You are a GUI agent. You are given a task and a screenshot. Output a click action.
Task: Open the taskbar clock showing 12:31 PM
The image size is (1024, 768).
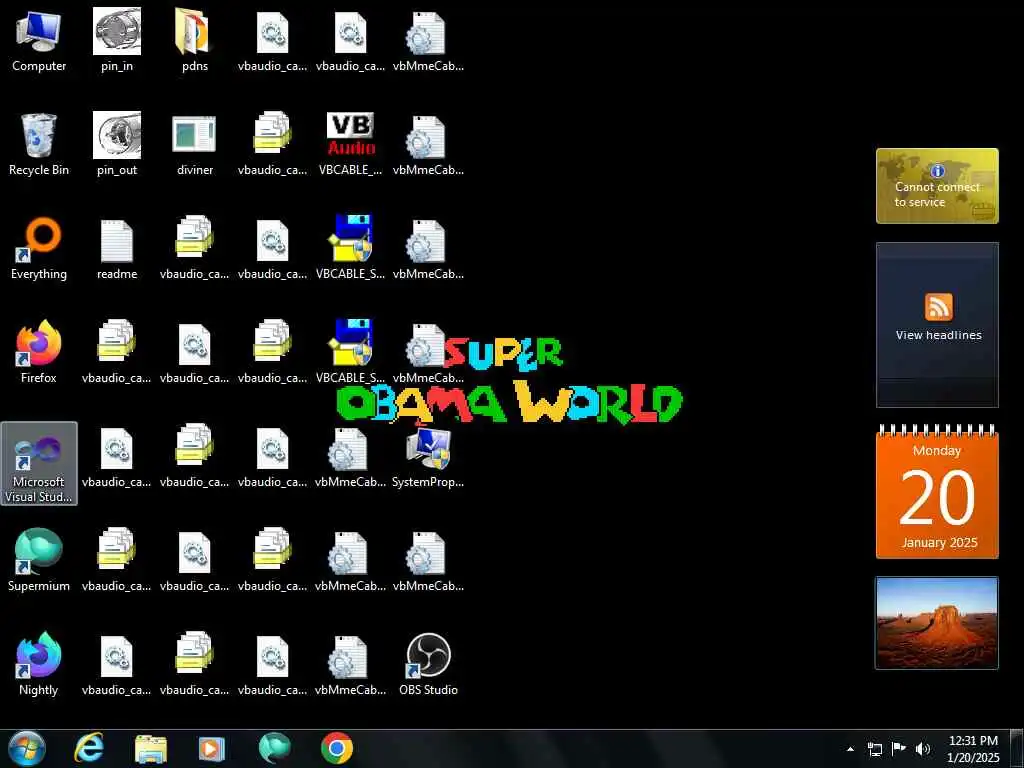tap(973, 749)
